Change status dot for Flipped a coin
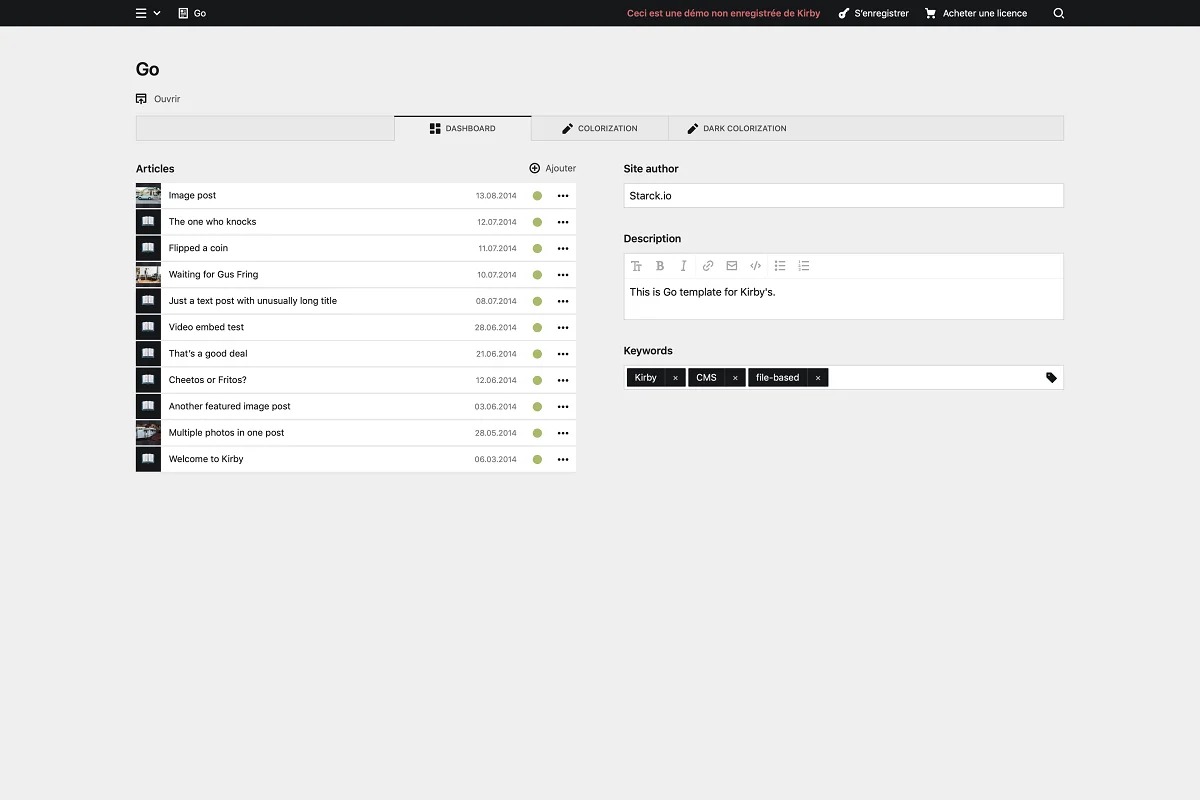 coord(537,249)
